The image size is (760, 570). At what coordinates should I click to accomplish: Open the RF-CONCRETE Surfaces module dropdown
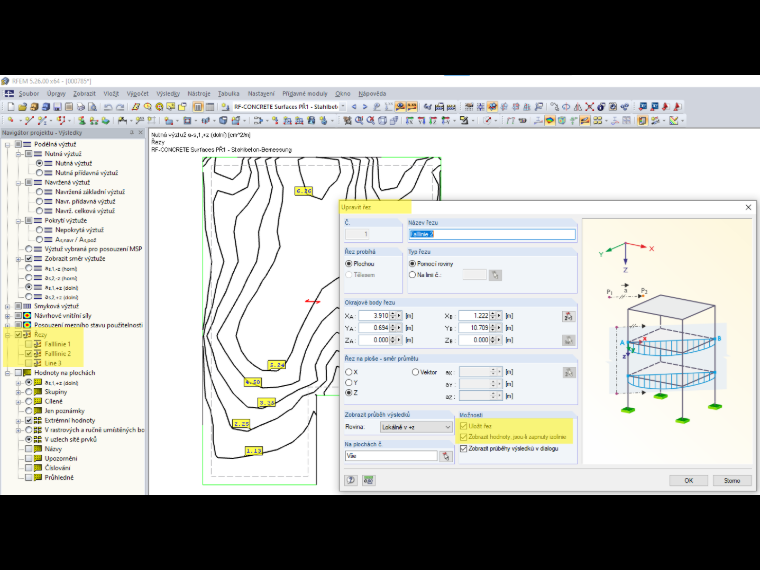(343, 107)
